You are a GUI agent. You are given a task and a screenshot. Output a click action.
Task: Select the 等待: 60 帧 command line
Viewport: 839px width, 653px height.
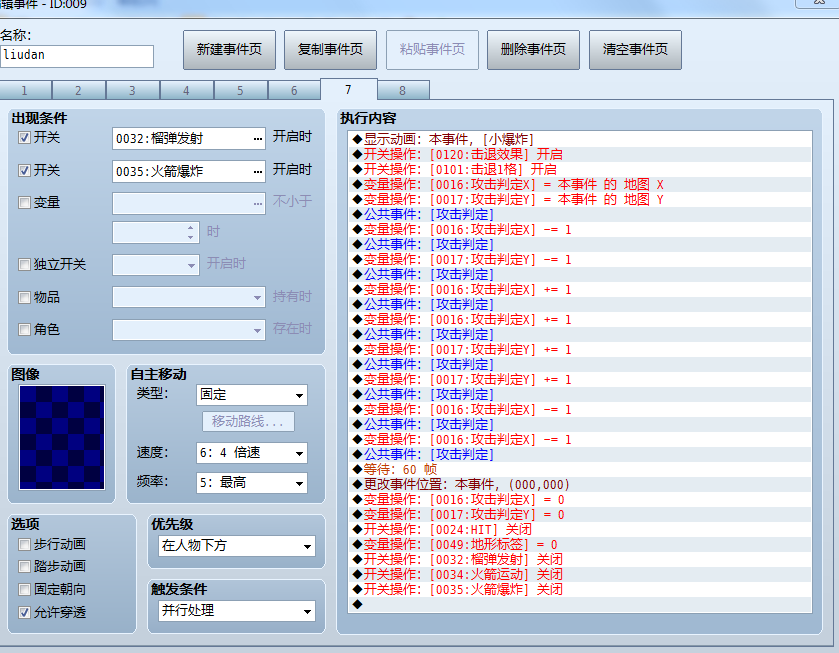click(x=580, y=469)
